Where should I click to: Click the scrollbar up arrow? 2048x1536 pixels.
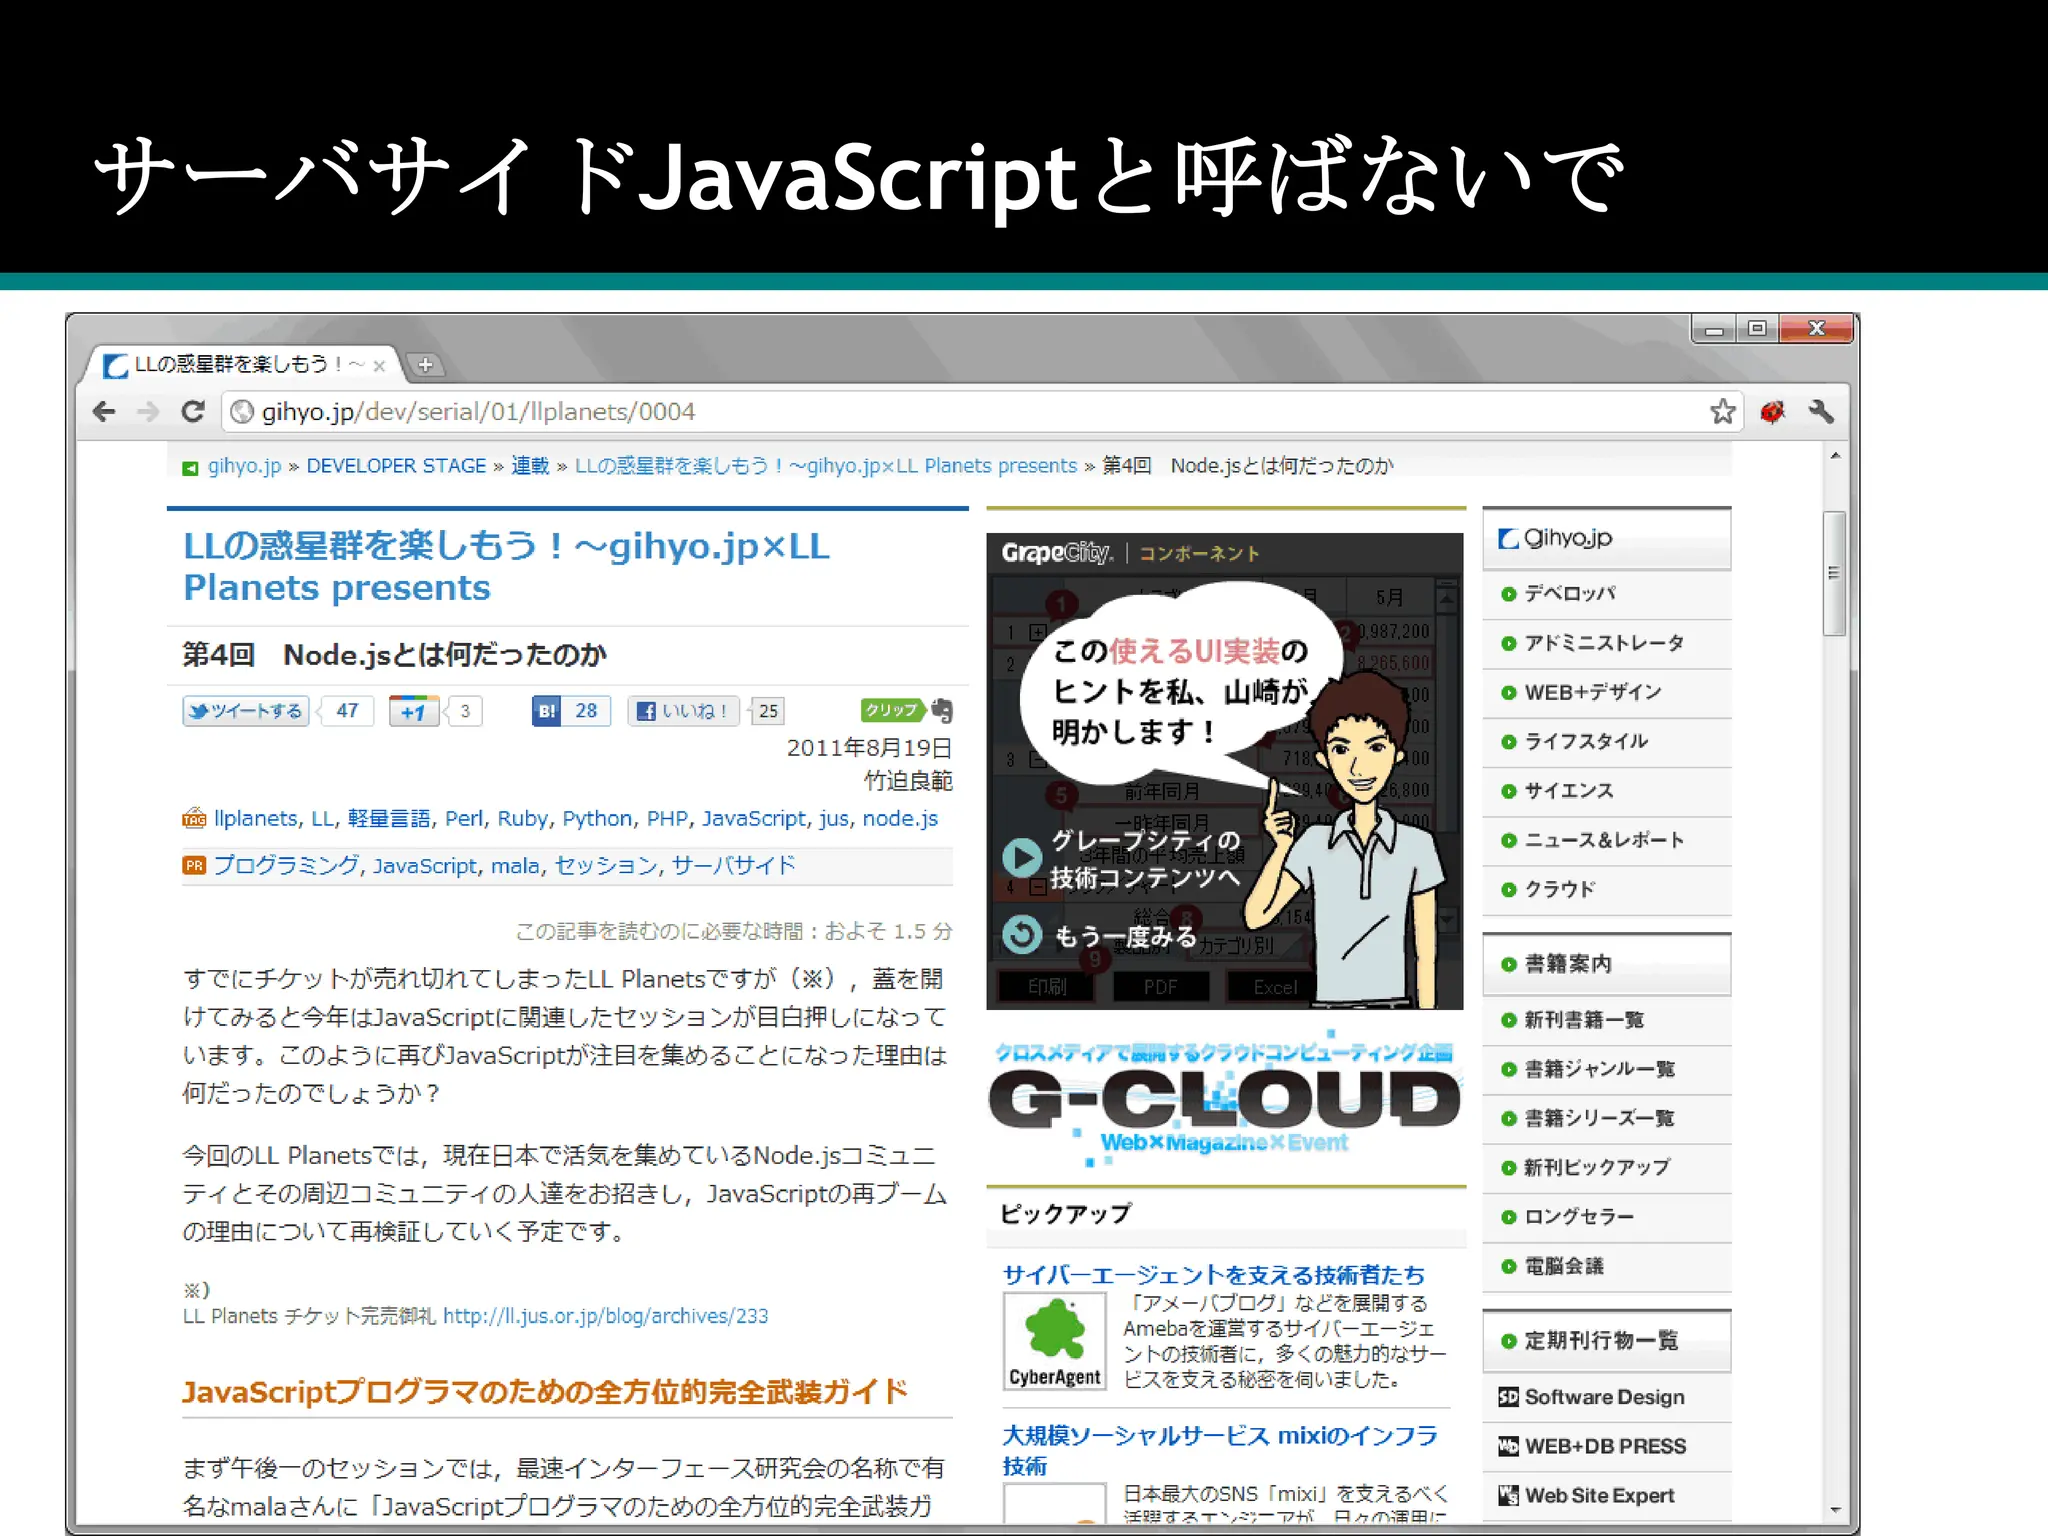pos(1834,456)
